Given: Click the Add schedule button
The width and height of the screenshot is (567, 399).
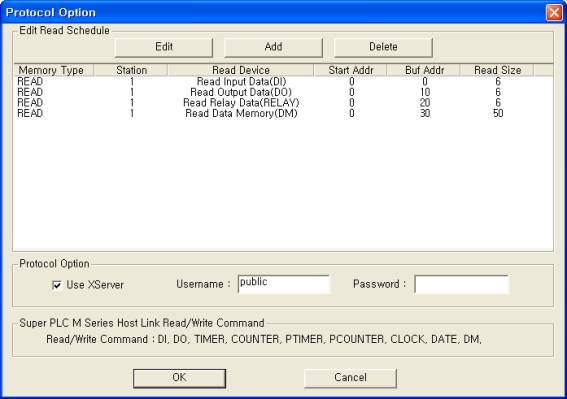Looking at the screenshot, I should [x=273, y=47].
